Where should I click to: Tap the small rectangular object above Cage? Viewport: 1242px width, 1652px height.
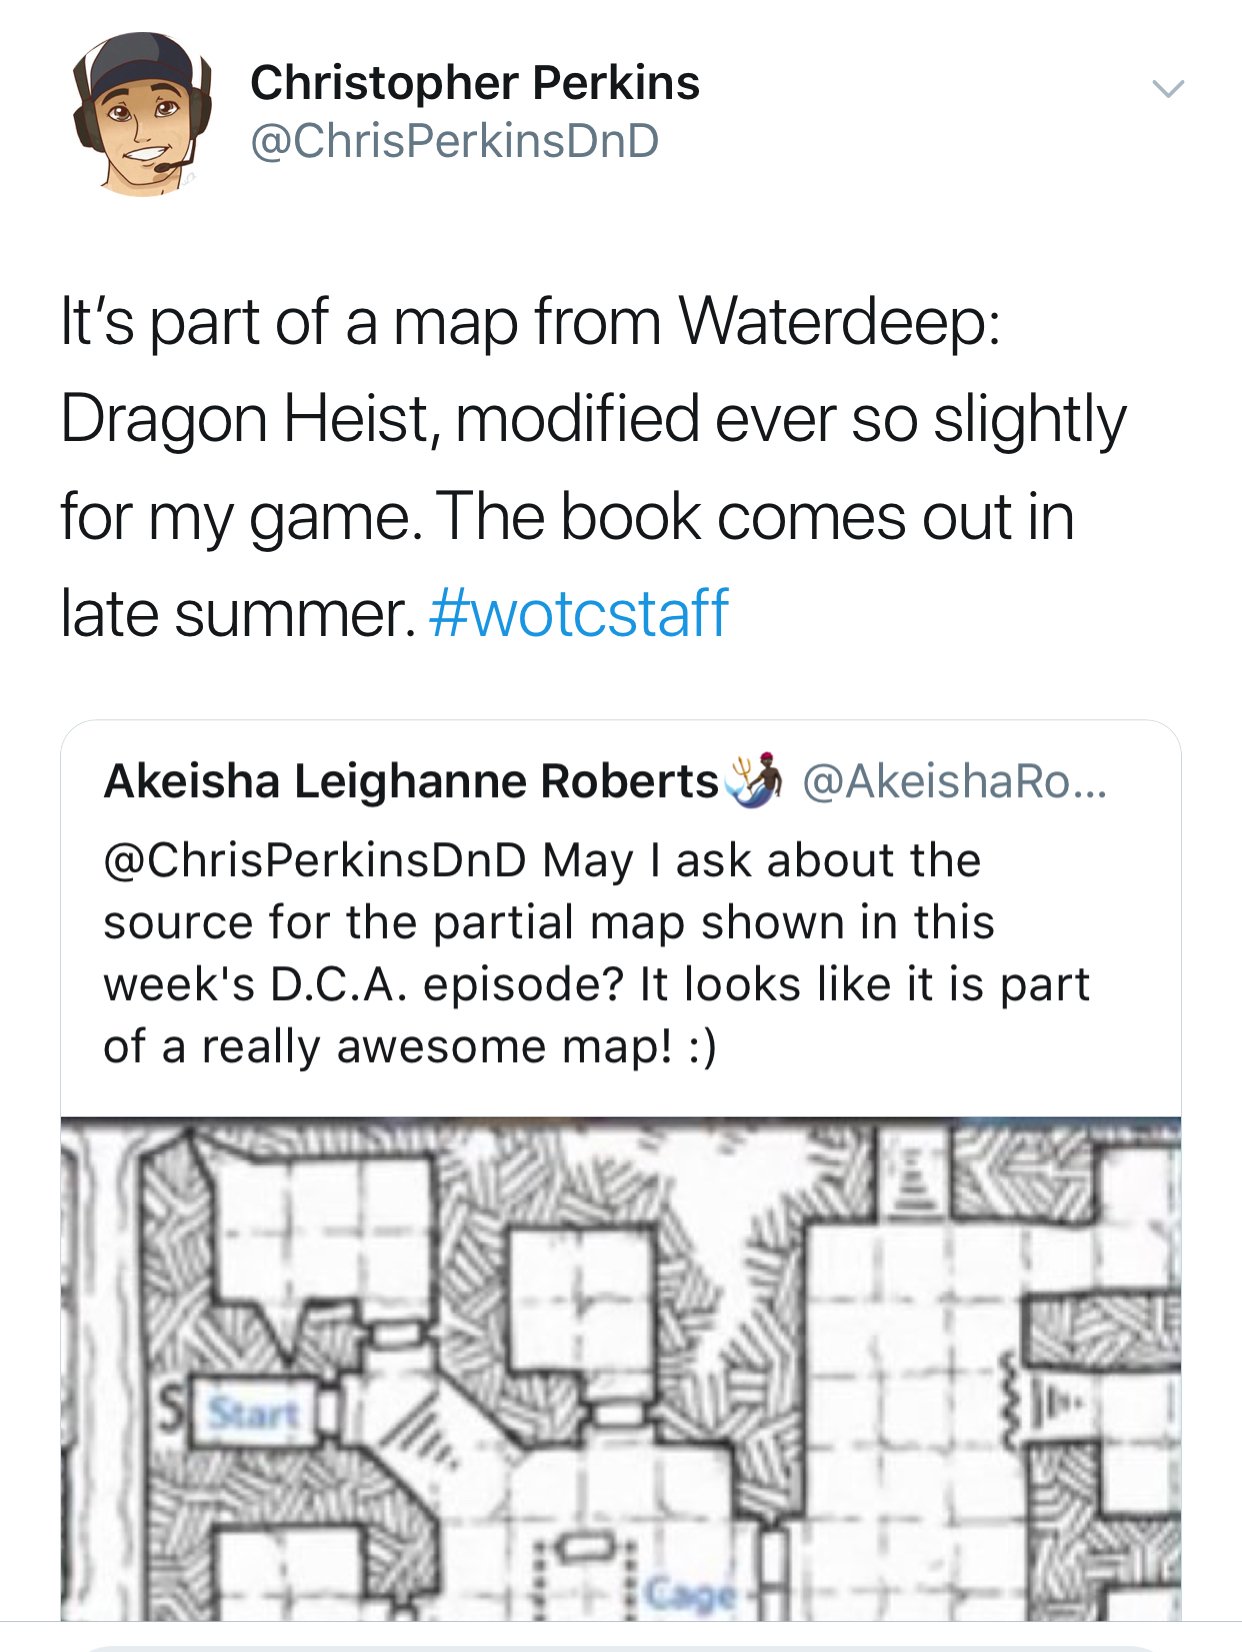tap(588, 1546)
